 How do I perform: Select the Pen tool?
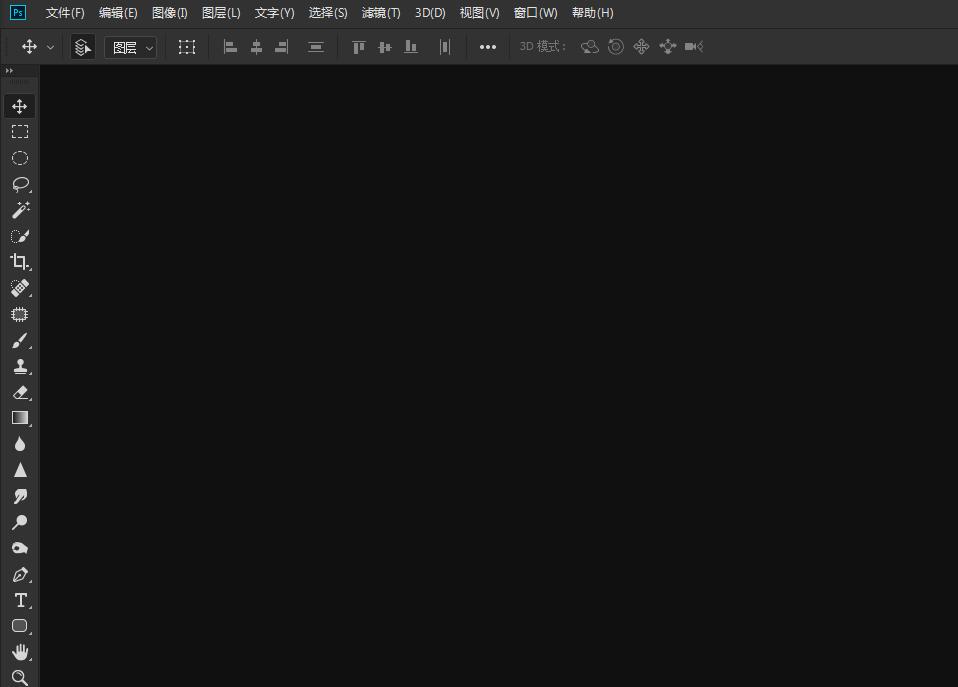[19, 575]
